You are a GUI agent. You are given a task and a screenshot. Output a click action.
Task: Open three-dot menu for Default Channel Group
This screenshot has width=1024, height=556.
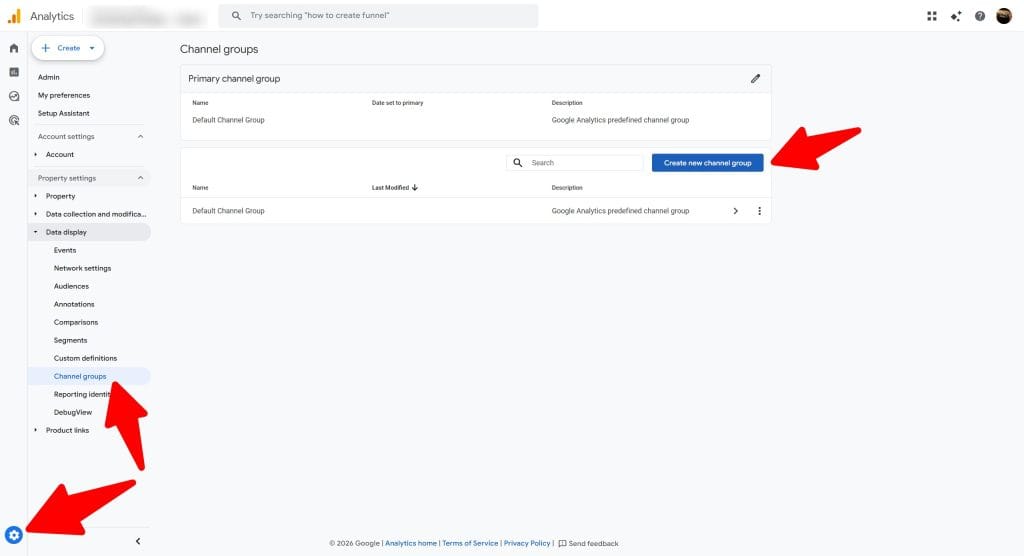759,211
